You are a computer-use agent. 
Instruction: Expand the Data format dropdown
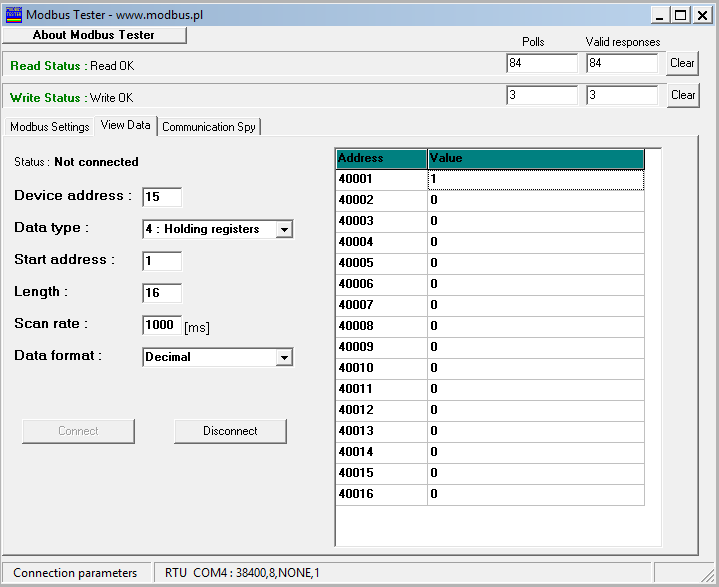click(284, 357)
